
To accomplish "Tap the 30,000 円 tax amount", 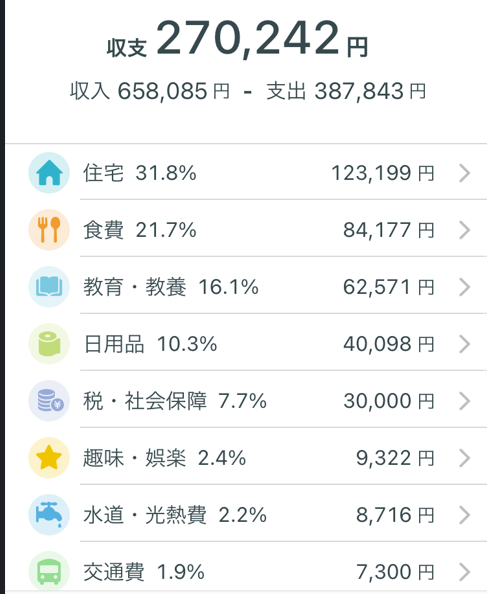I will [x=389, y=401].
